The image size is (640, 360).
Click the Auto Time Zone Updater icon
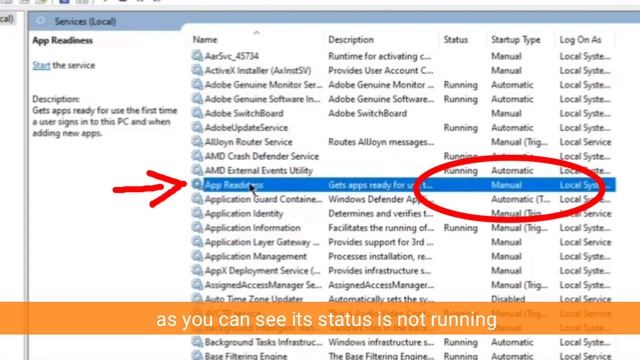point(197,298)
